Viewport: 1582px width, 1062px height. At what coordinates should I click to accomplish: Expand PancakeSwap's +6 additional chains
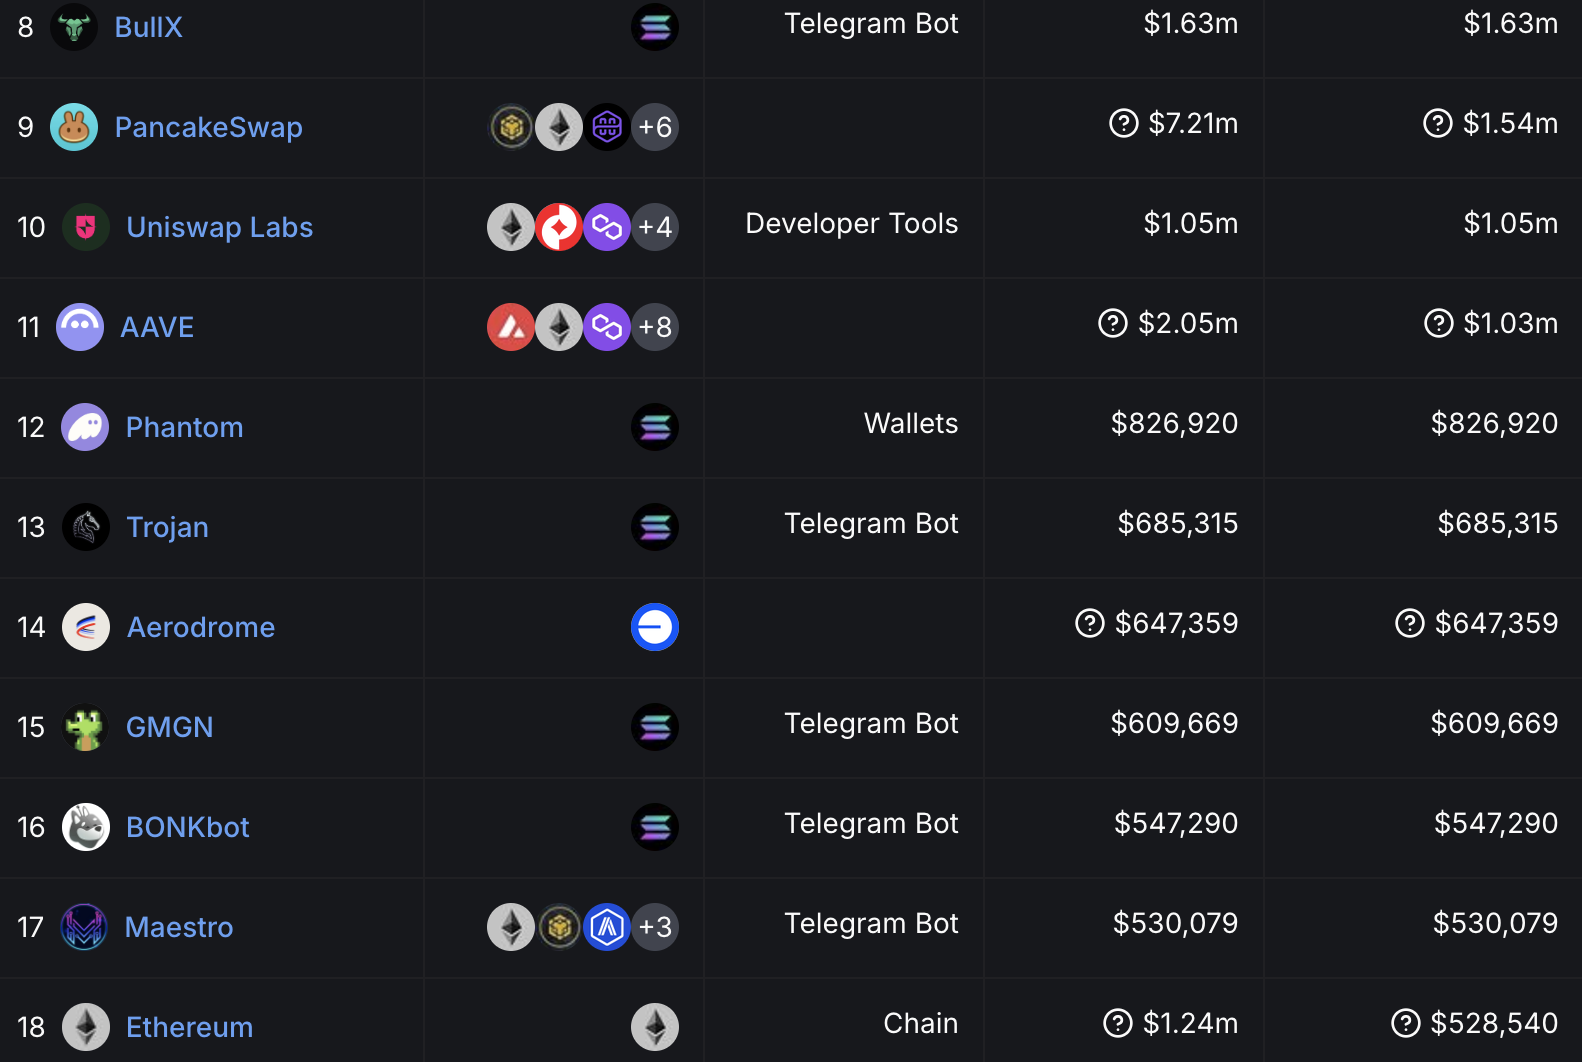point(655,127)
